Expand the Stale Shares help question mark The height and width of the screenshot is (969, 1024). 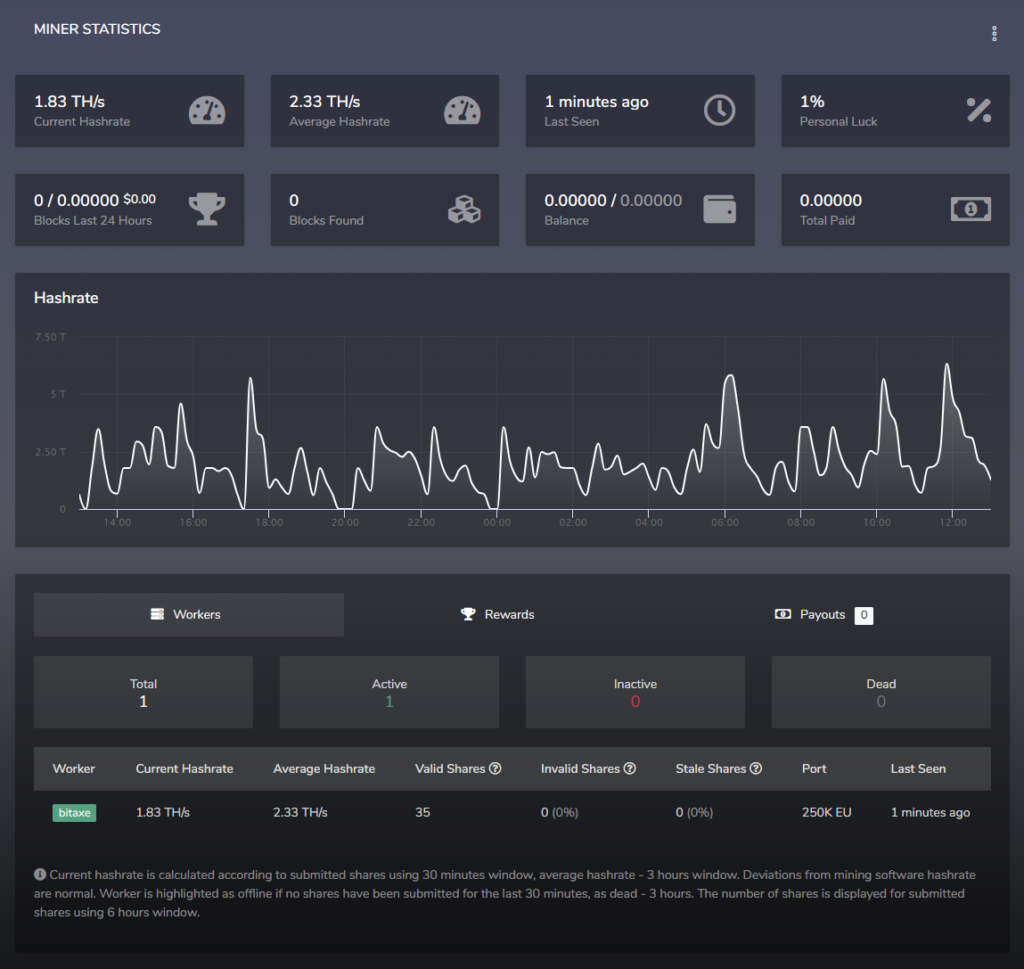(x=756, y=768)
